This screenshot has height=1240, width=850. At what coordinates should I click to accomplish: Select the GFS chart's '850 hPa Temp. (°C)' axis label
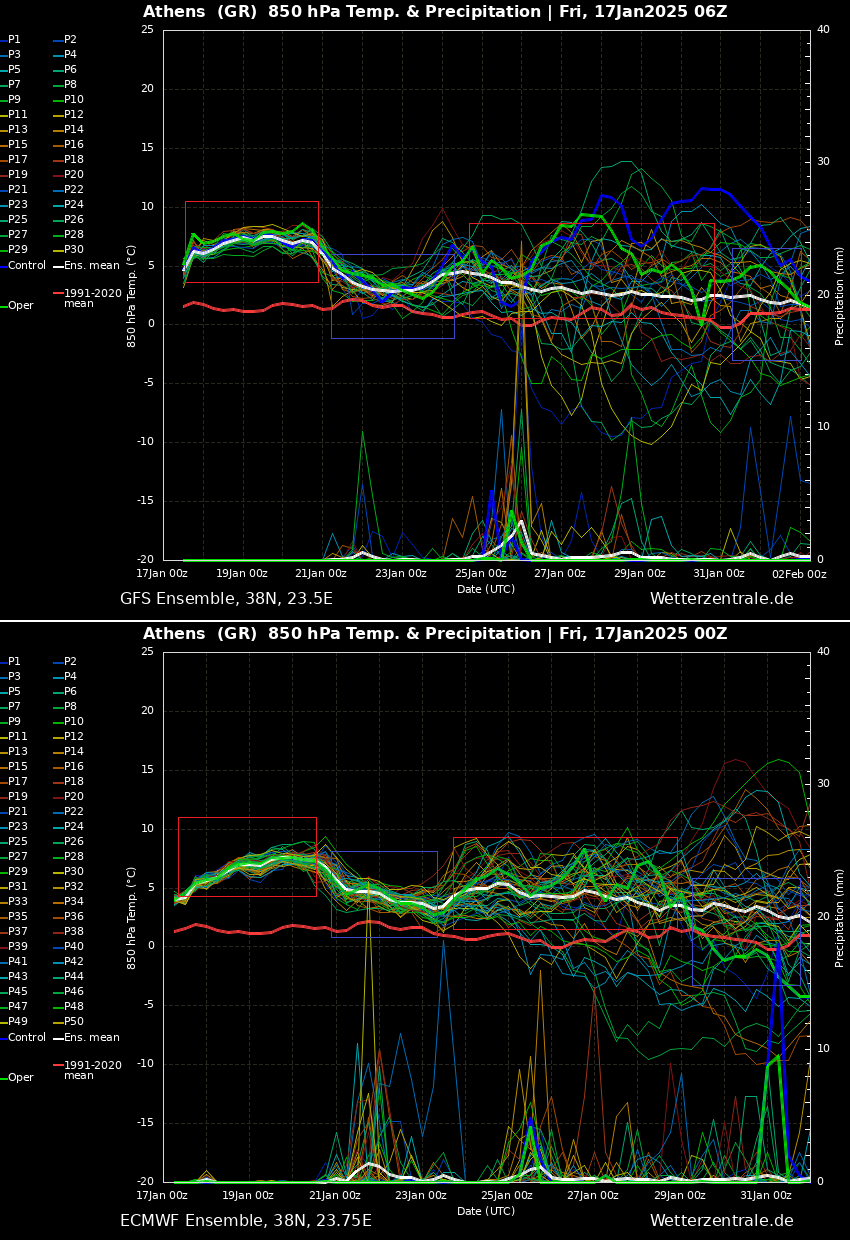[132, 295]
